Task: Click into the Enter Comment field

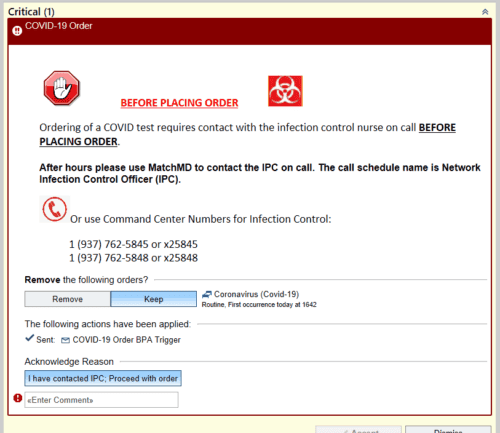Action: click(101, 400)
